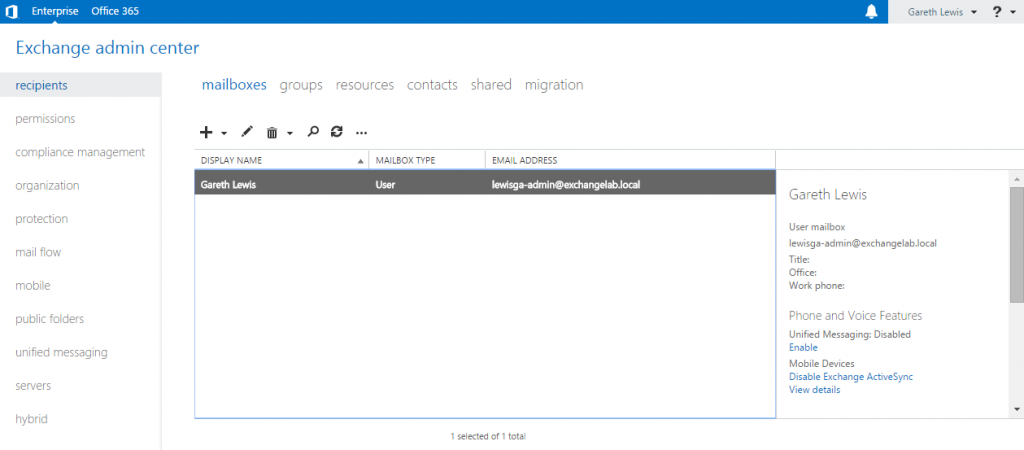Click lewisga-admin@exchangelab.local in the table
This screenshot has height=450, width=1024.
pos(566,185)
